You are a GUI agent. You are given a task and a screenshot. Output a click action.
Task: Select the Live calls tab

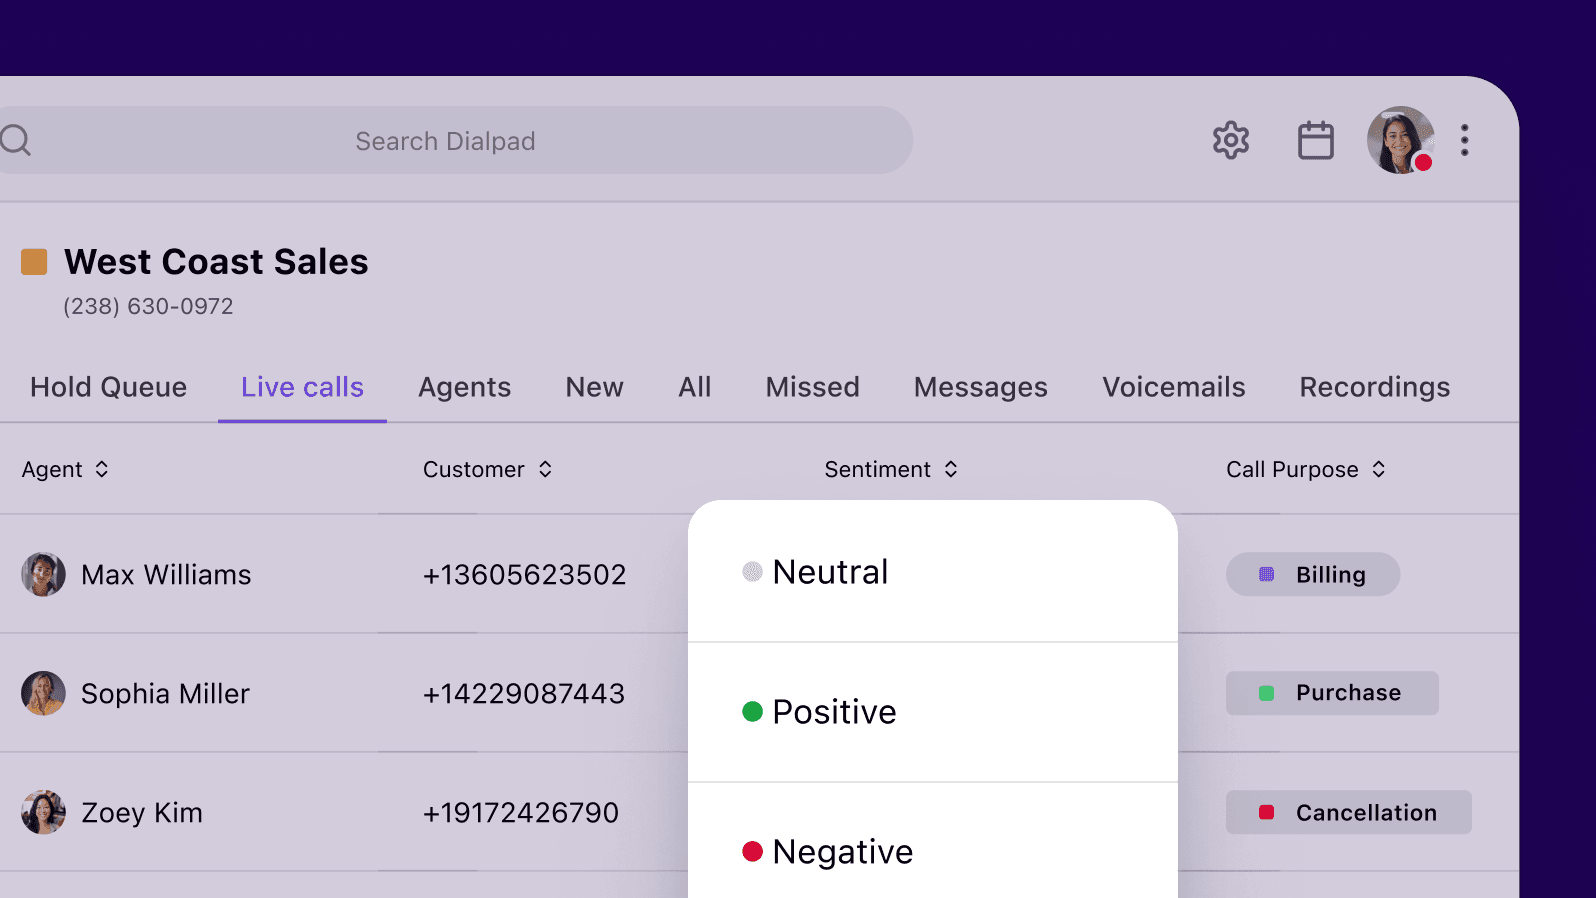tap(302, 387)
